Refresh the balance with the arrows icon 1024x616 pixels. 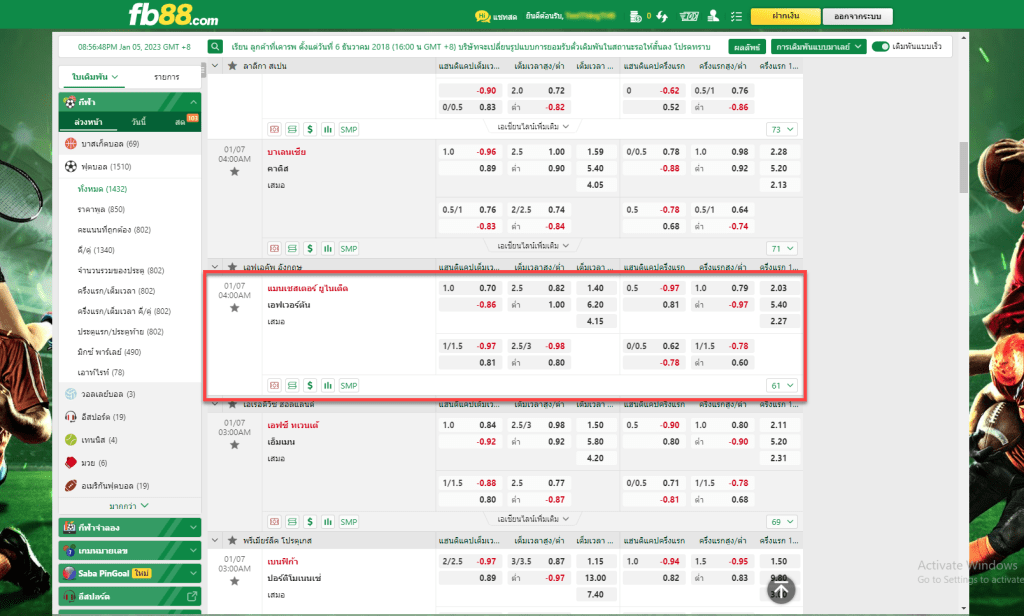662,16
